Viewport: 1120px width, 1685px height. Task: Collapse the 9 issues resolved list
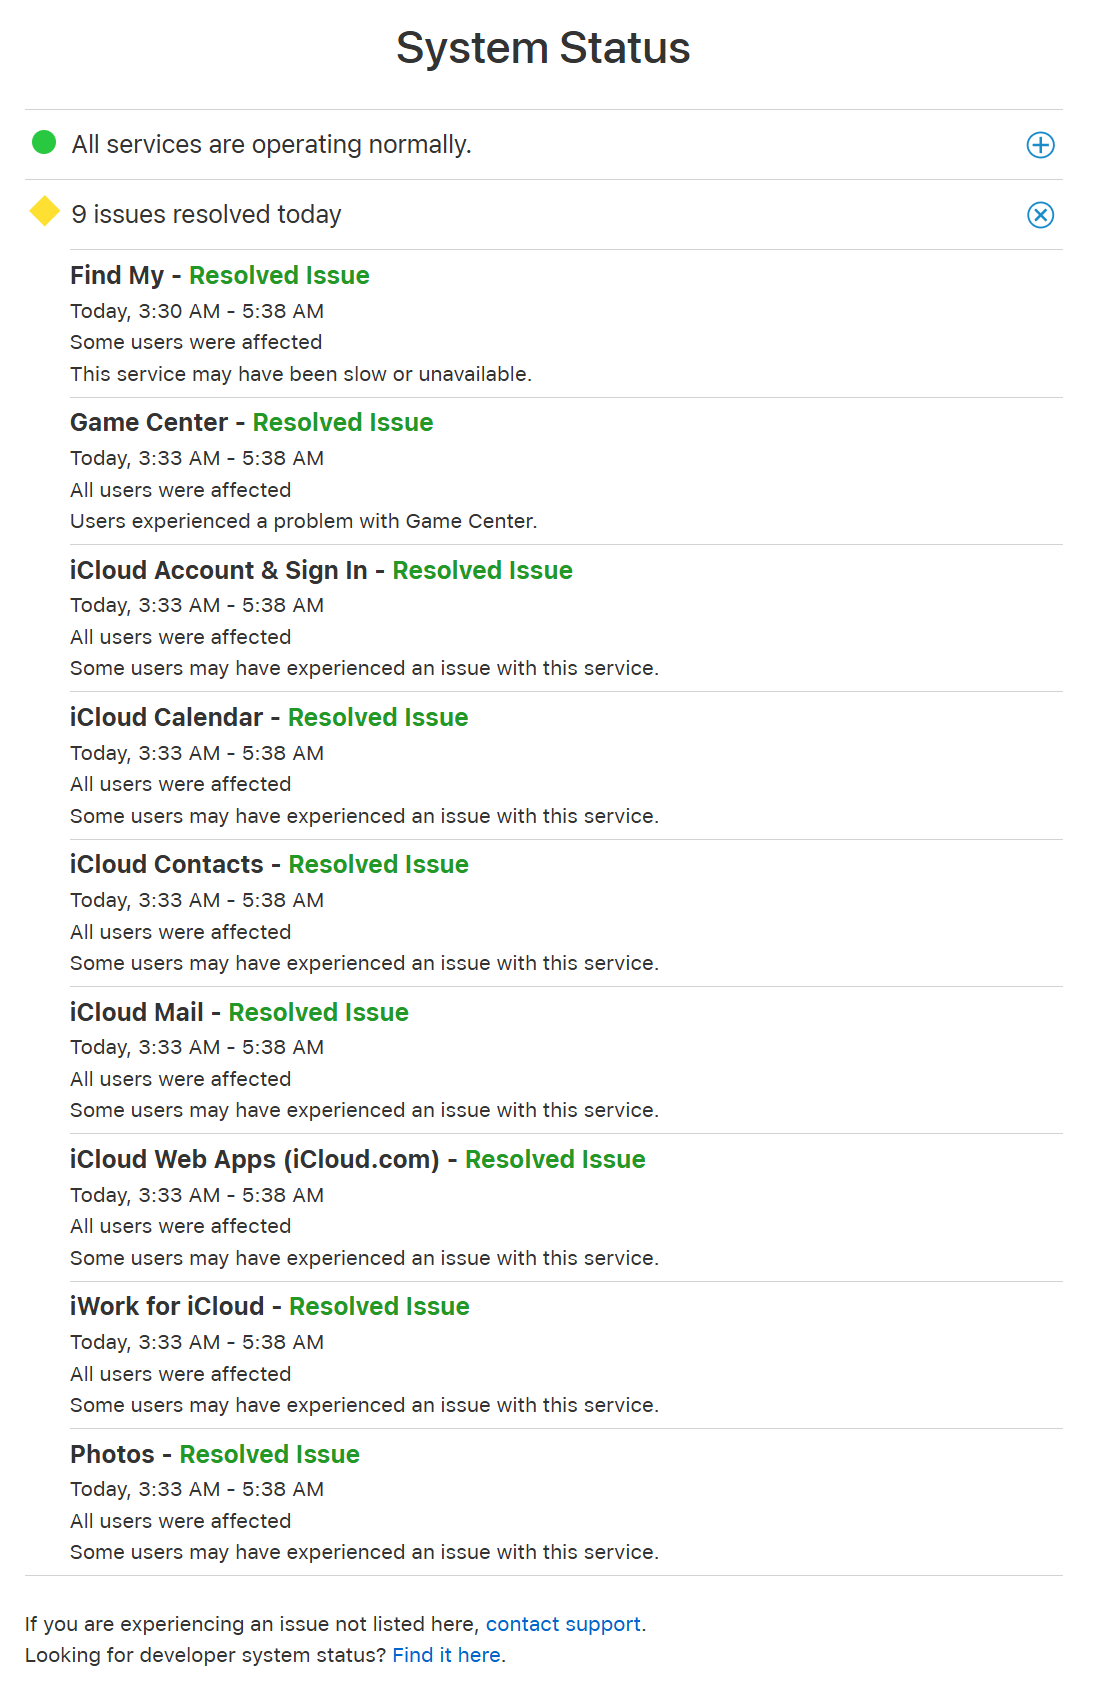click(x=1040, y=215)
